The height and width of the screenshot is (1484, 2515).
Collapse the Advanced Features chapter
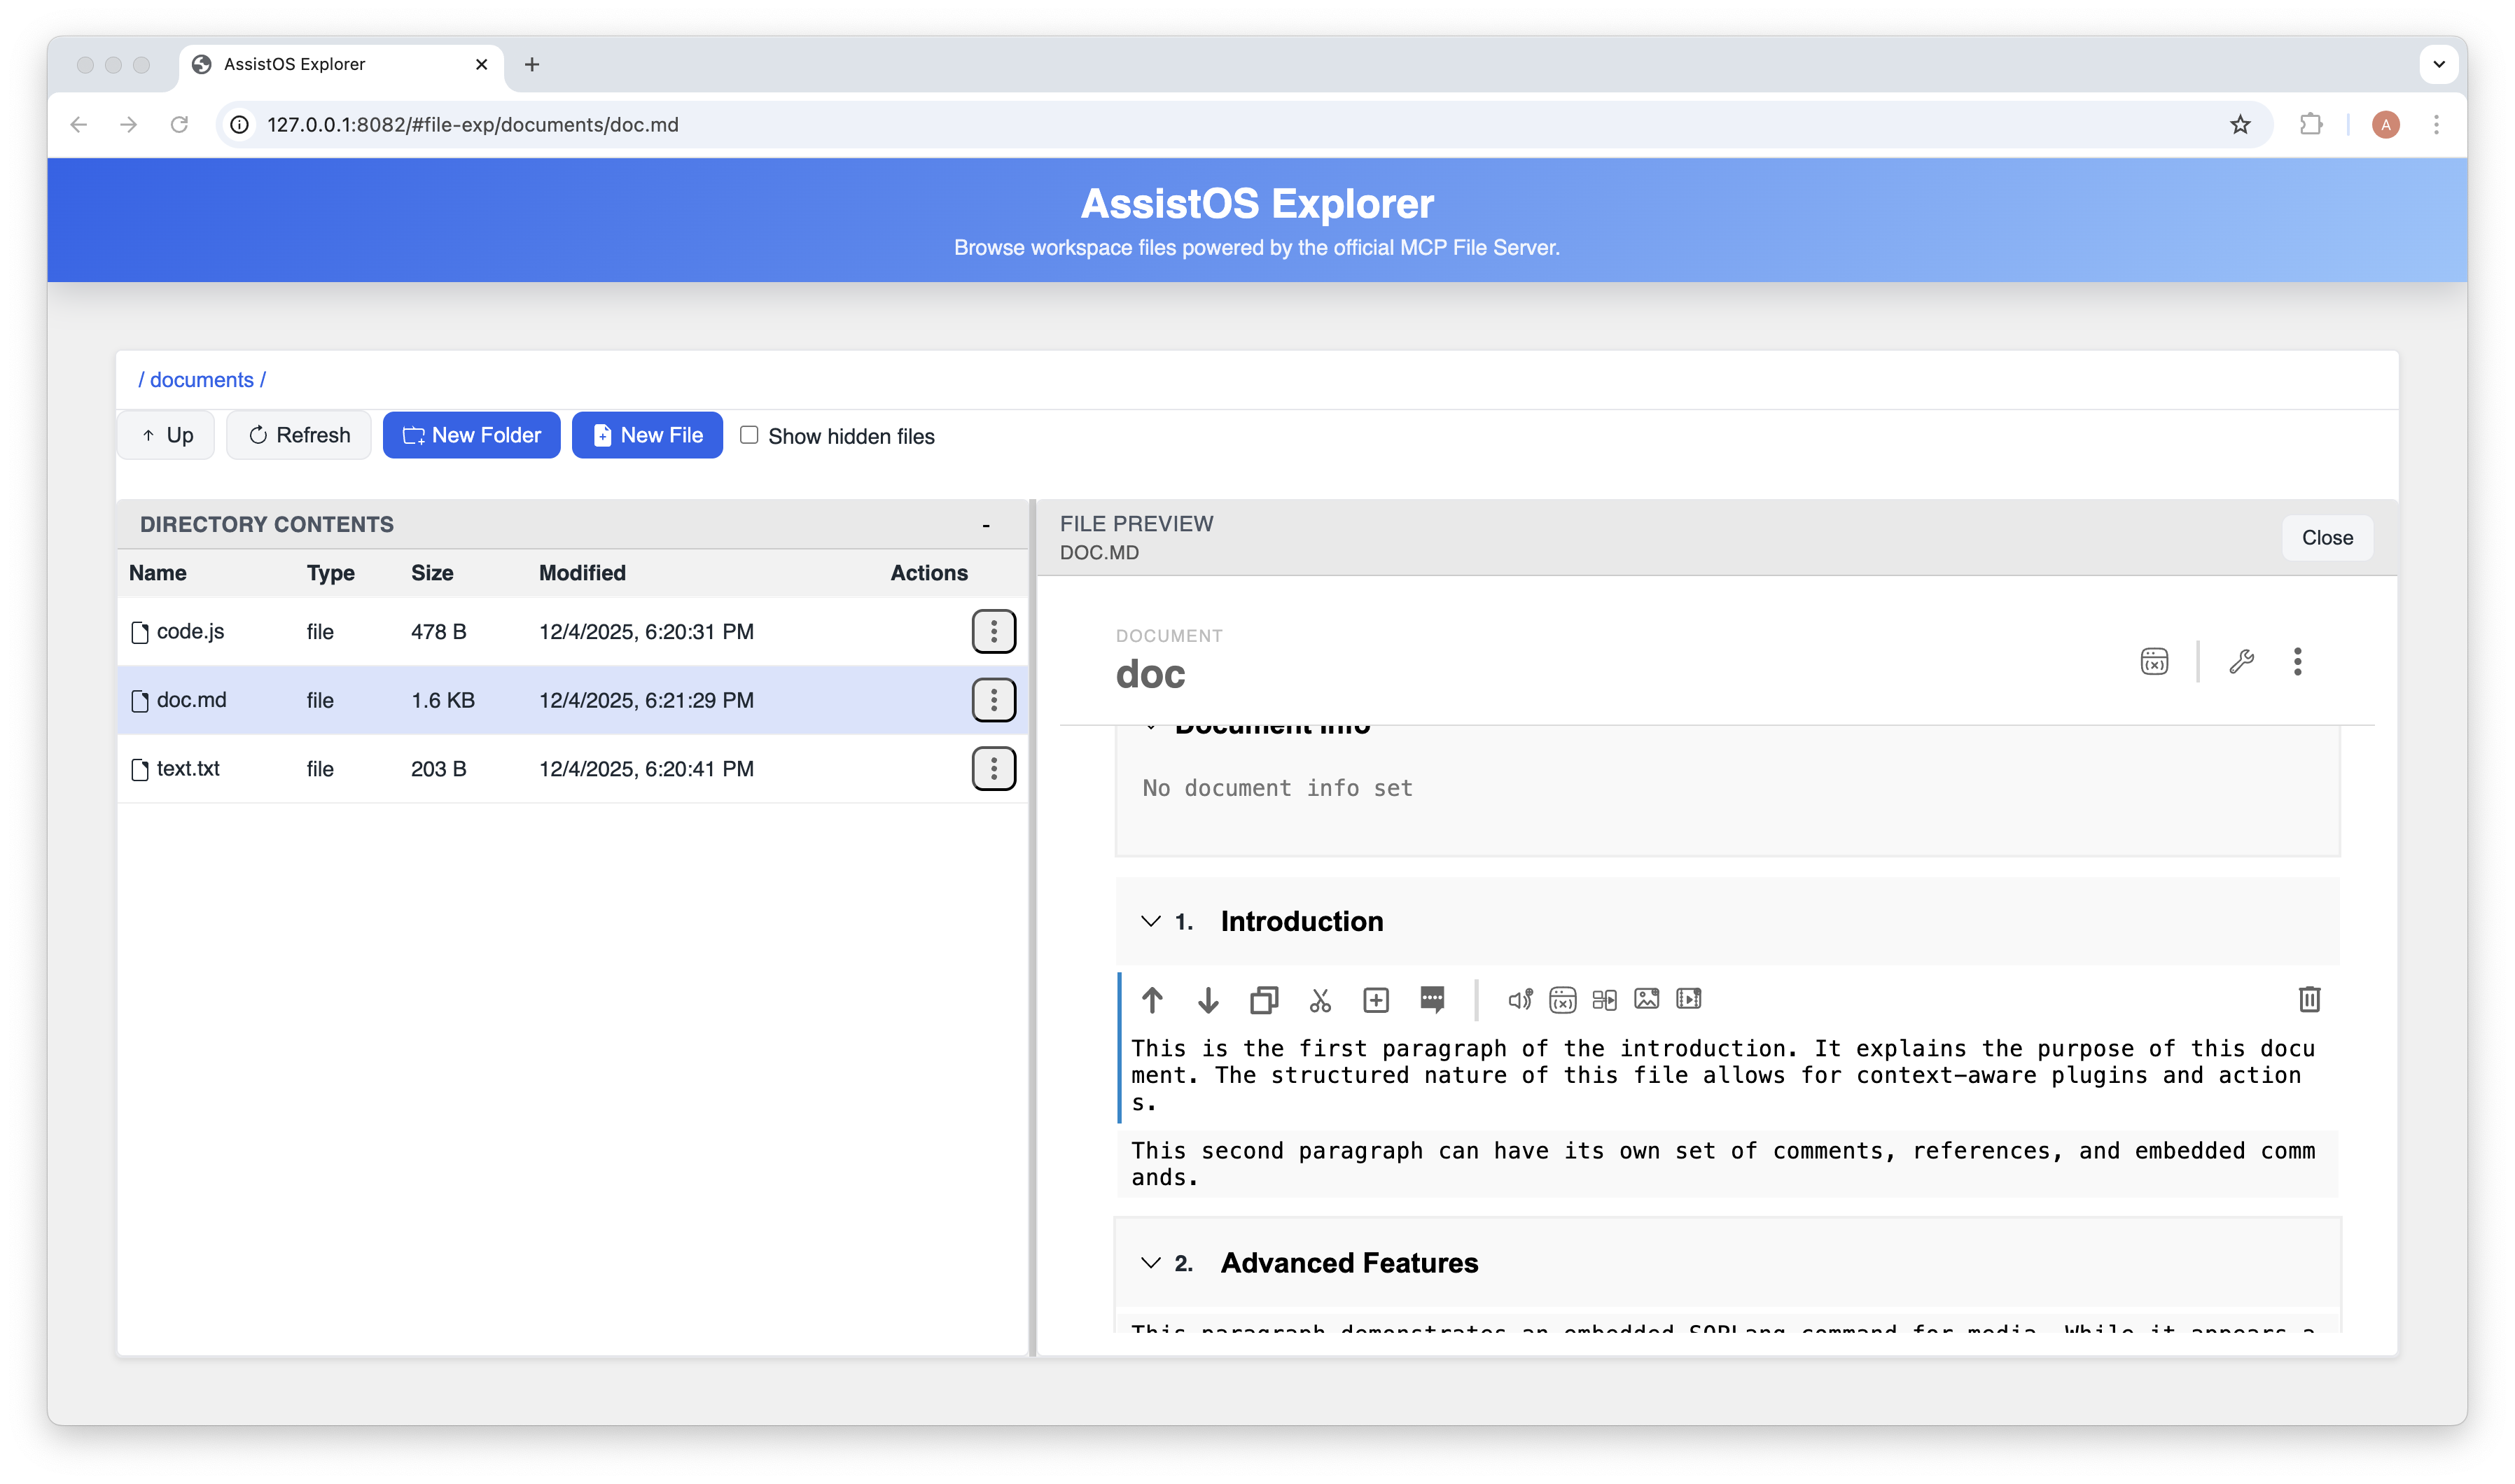1151,1263
